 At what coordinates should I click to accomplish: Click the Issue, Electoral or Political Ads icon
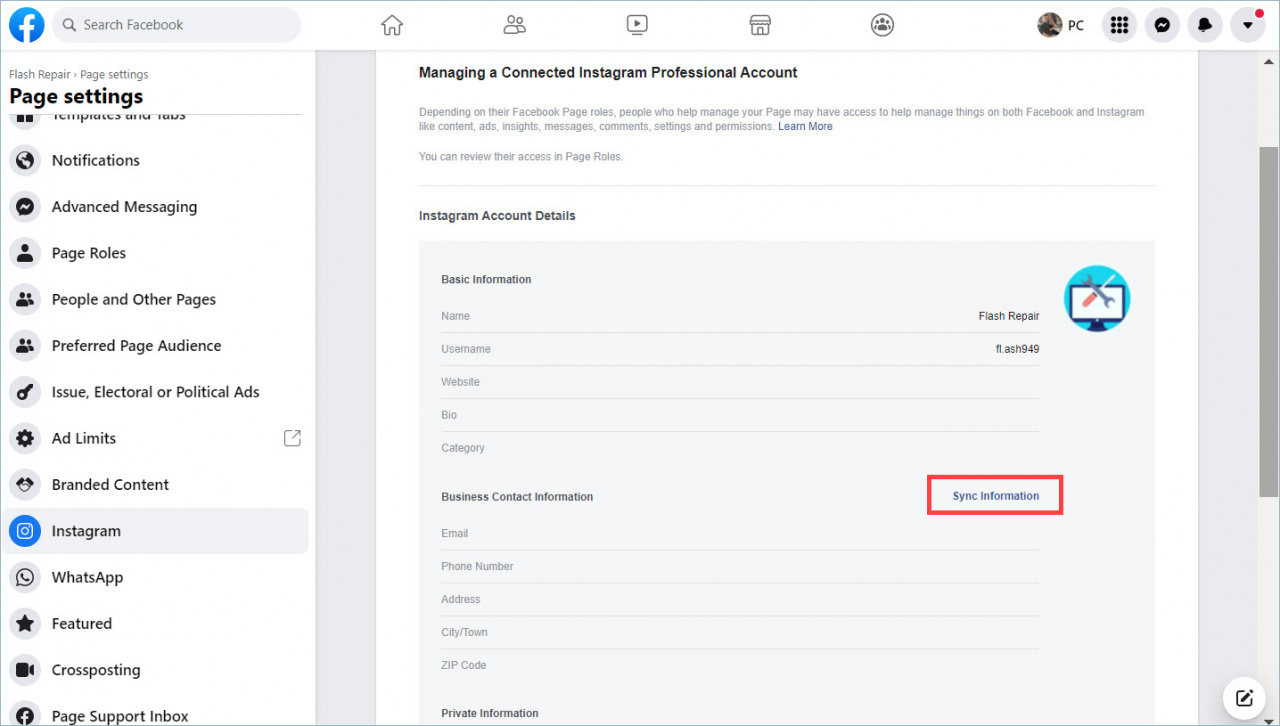(x=25, y=392)
